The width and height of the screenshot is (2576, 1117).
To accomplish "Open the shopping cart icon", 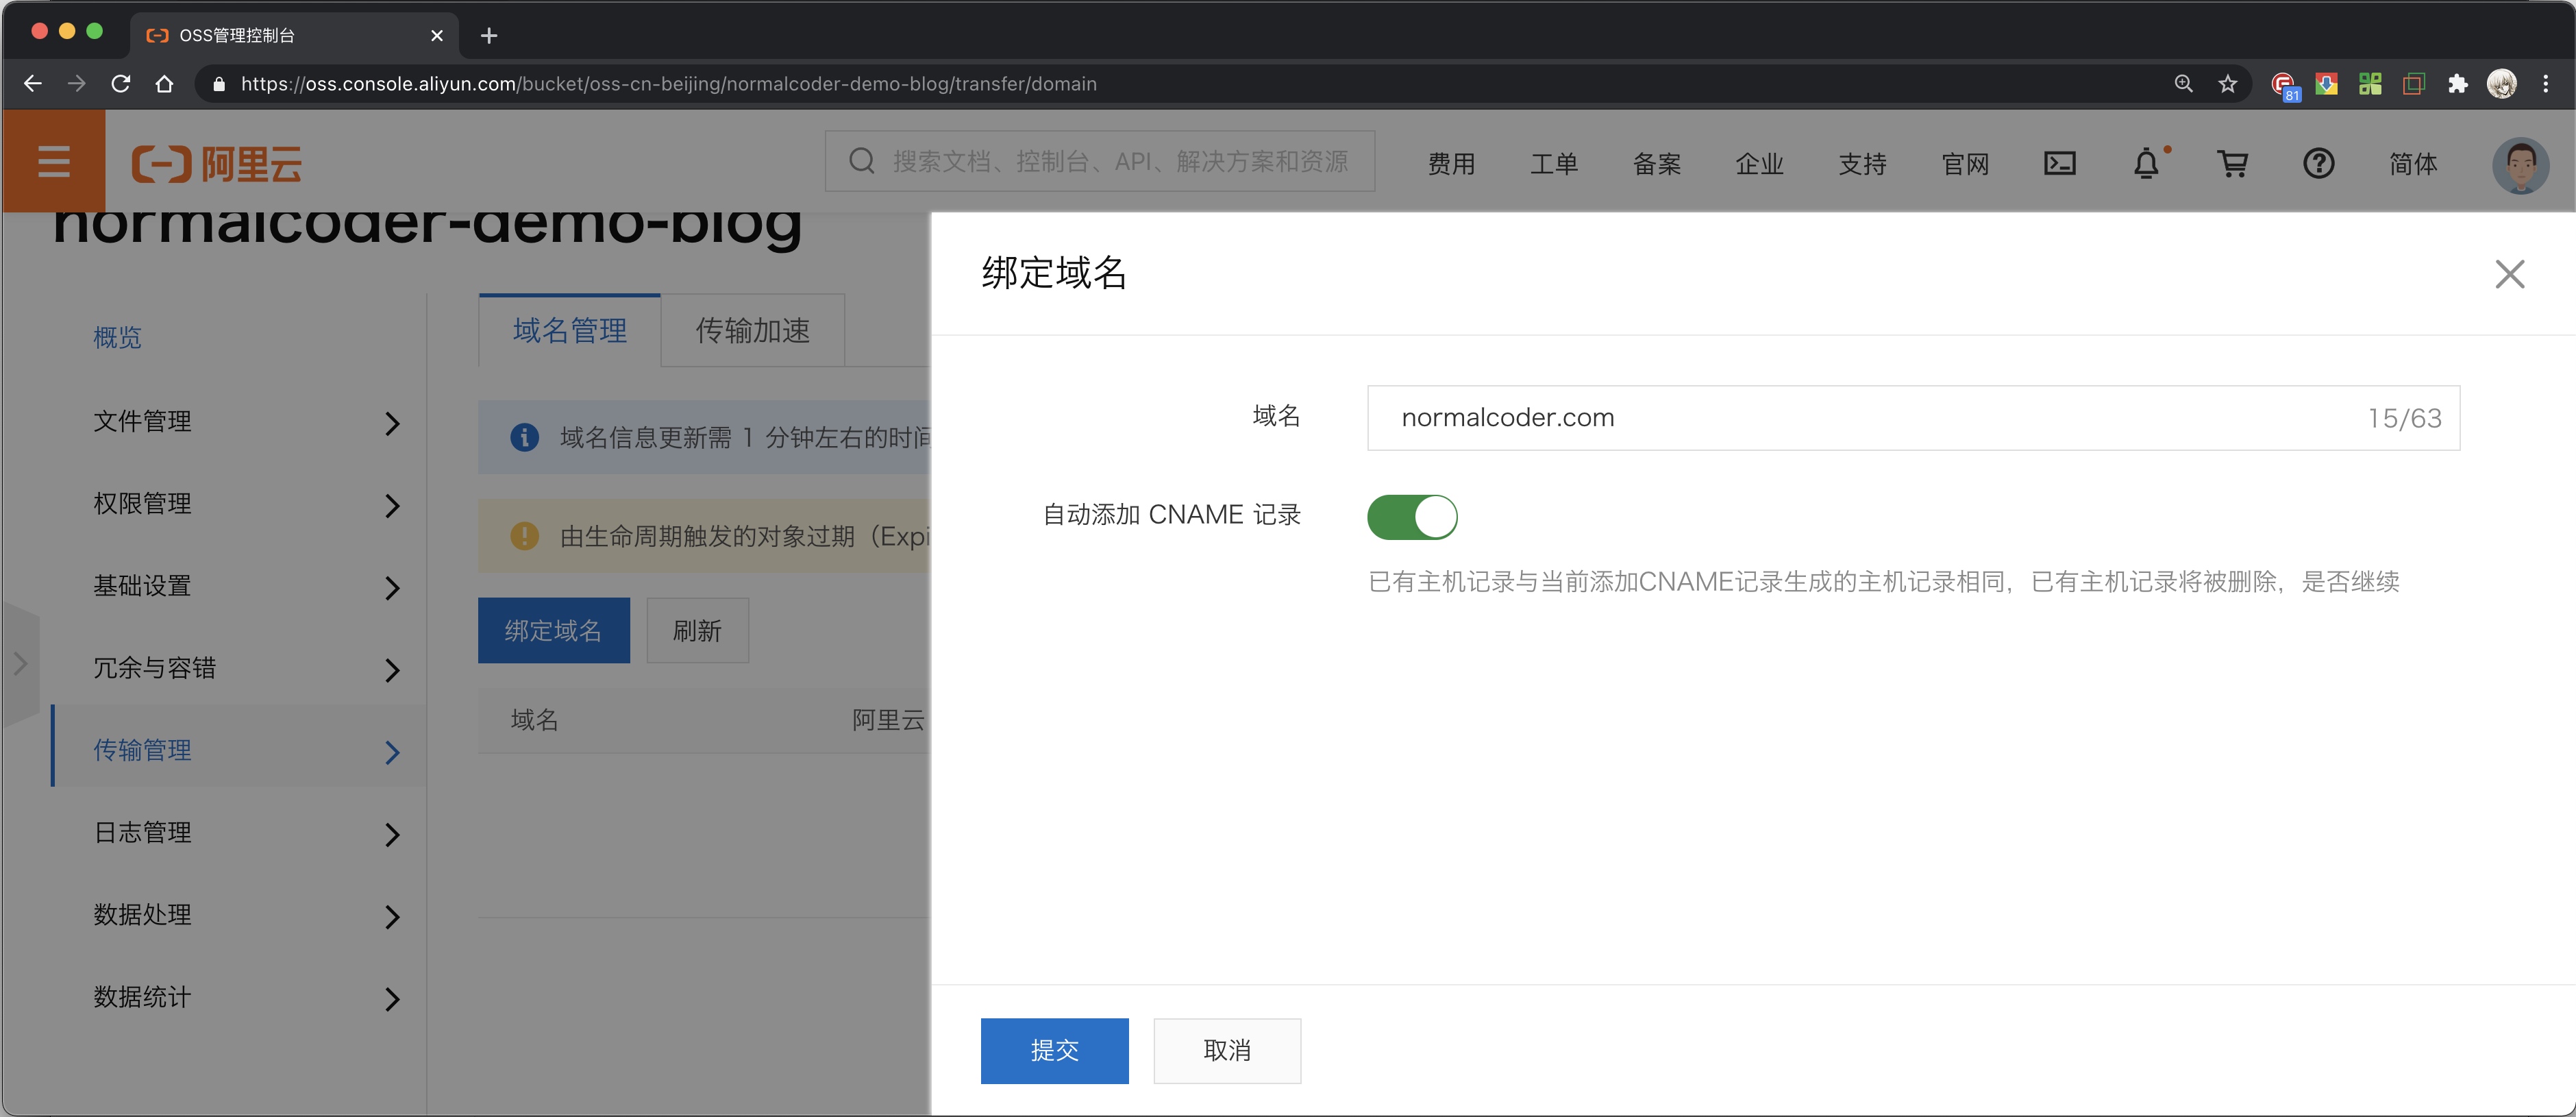I will 2232,163.
